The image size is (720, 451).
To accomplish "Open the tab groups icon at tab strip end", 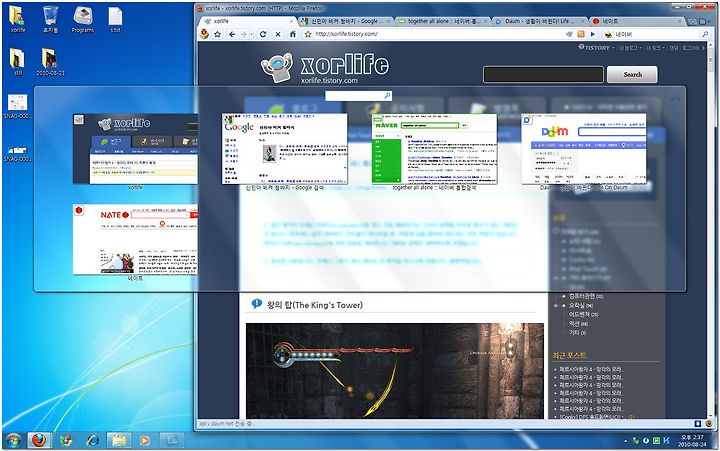I will [703, 22].
